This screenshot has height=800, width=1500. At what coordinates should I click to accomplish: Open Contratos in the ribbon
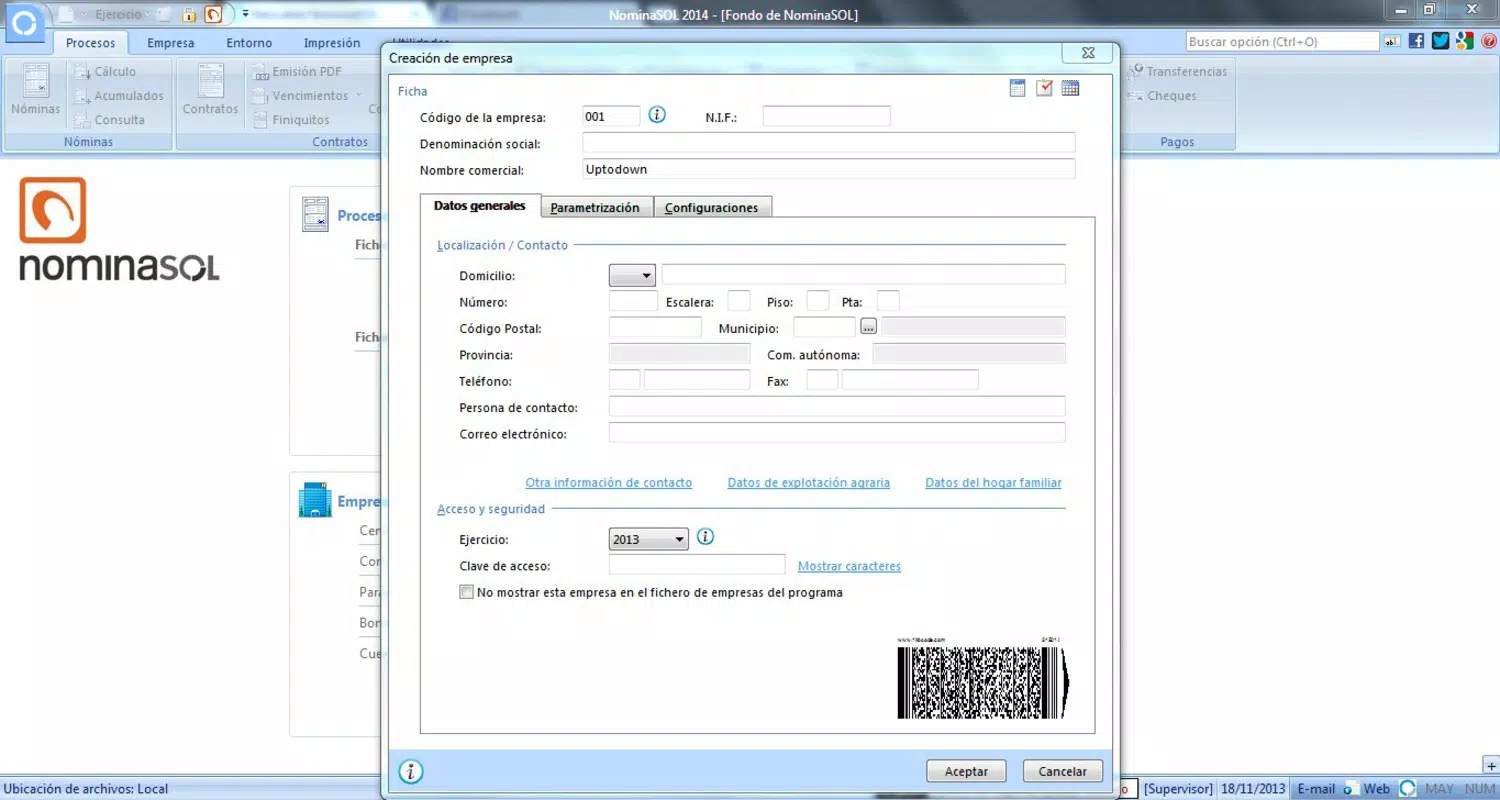click(210, 91)
